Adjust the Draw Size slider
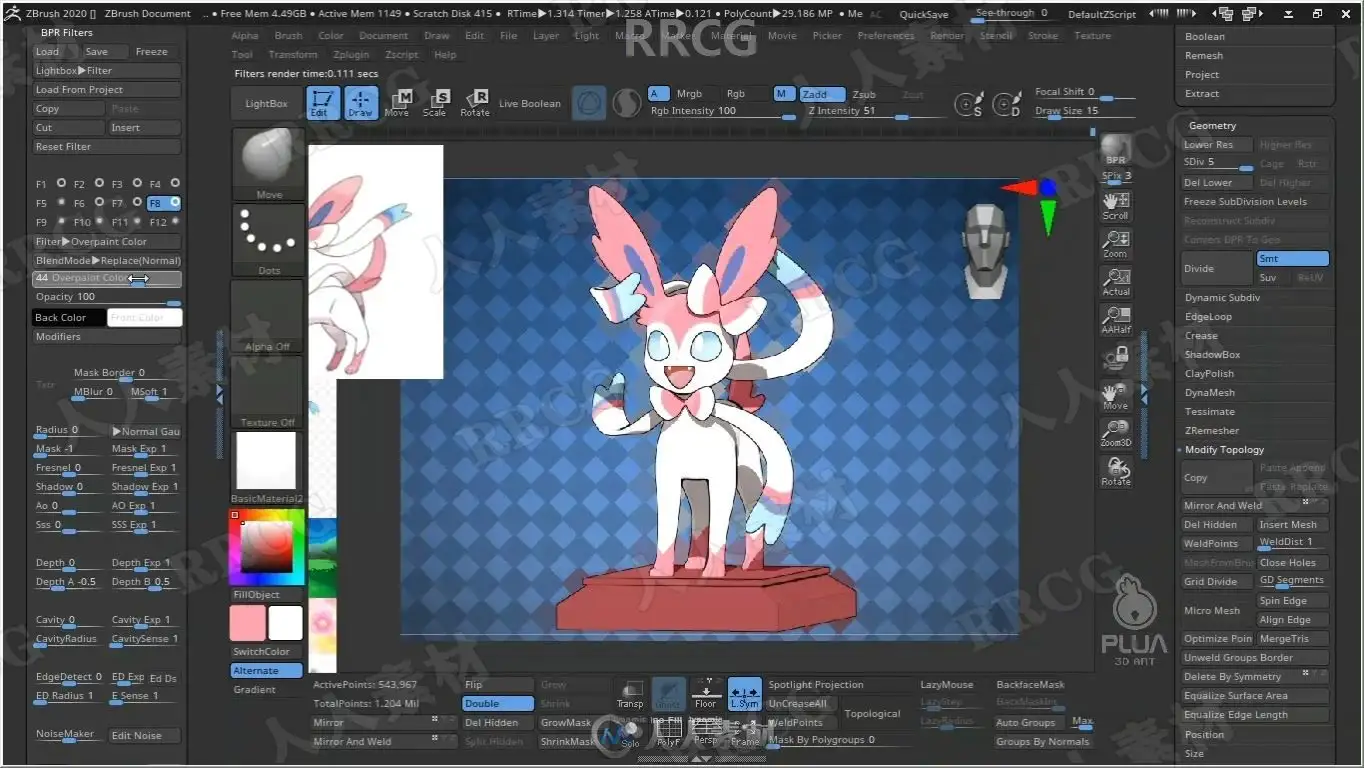The width and height of the screenshot is (1364, 768). coord(1084,111)
